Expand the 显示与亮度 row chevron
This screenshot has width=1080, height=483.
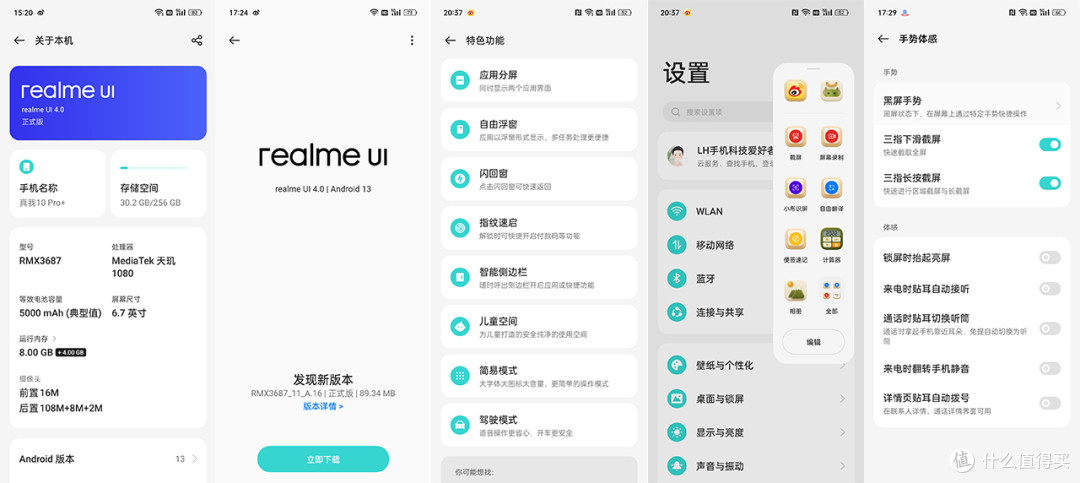(x=842, y=433)
